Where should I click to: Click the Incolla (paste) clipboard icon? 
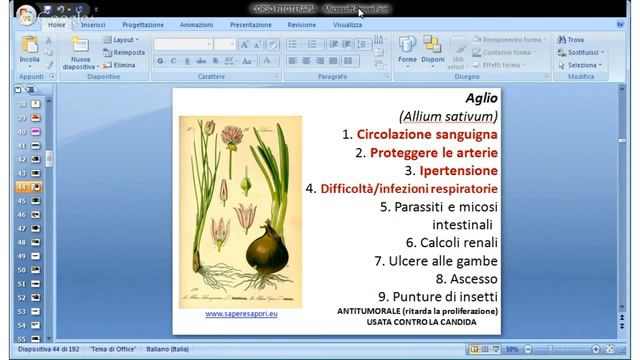point(29,44)
